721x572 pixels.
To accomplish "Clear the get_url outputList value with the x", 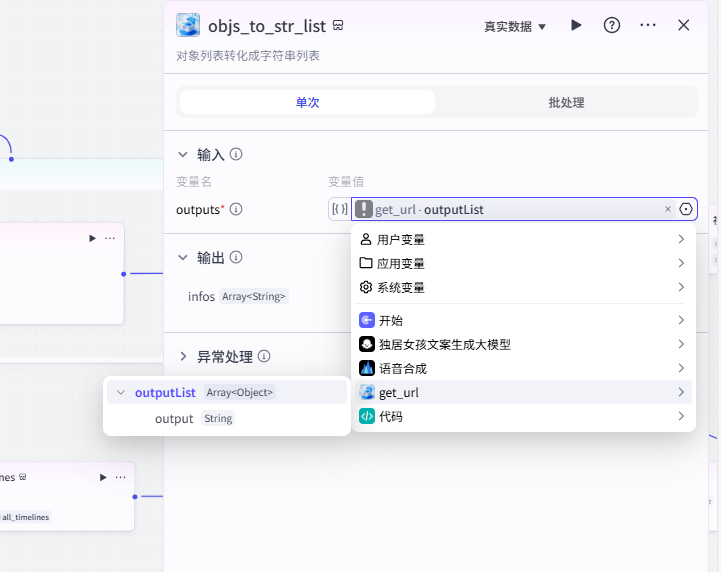I will (x=668, y=209).
